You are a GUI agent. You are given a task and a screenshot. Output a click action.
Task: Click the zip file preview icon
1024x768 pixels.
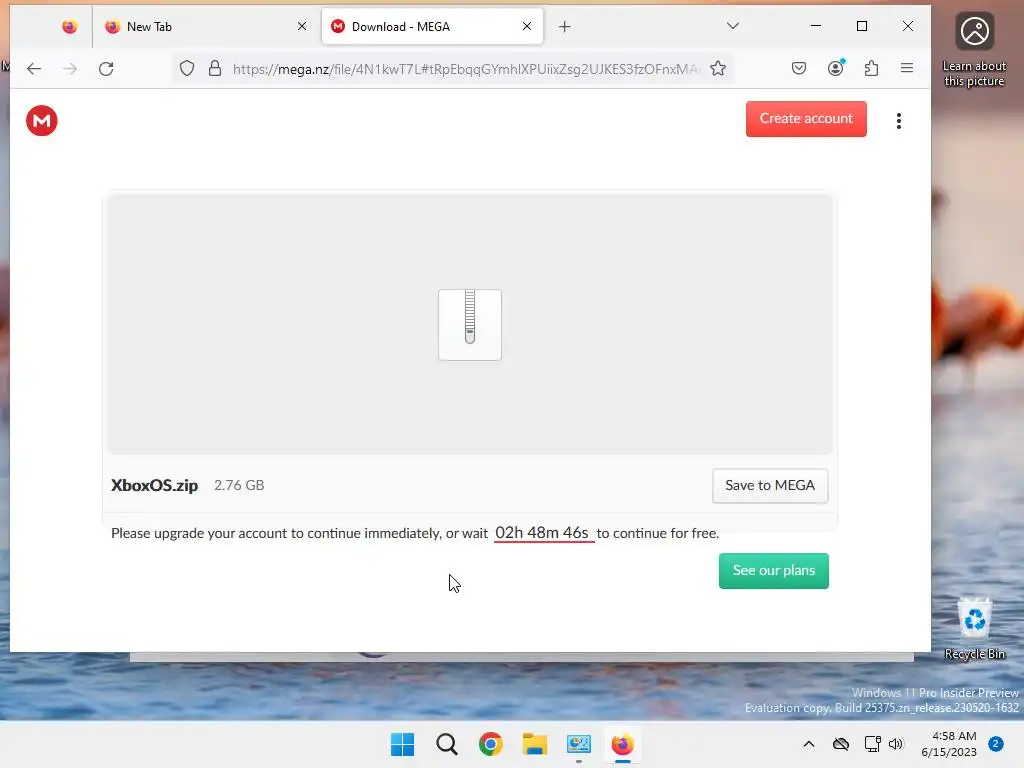point(470,325)
